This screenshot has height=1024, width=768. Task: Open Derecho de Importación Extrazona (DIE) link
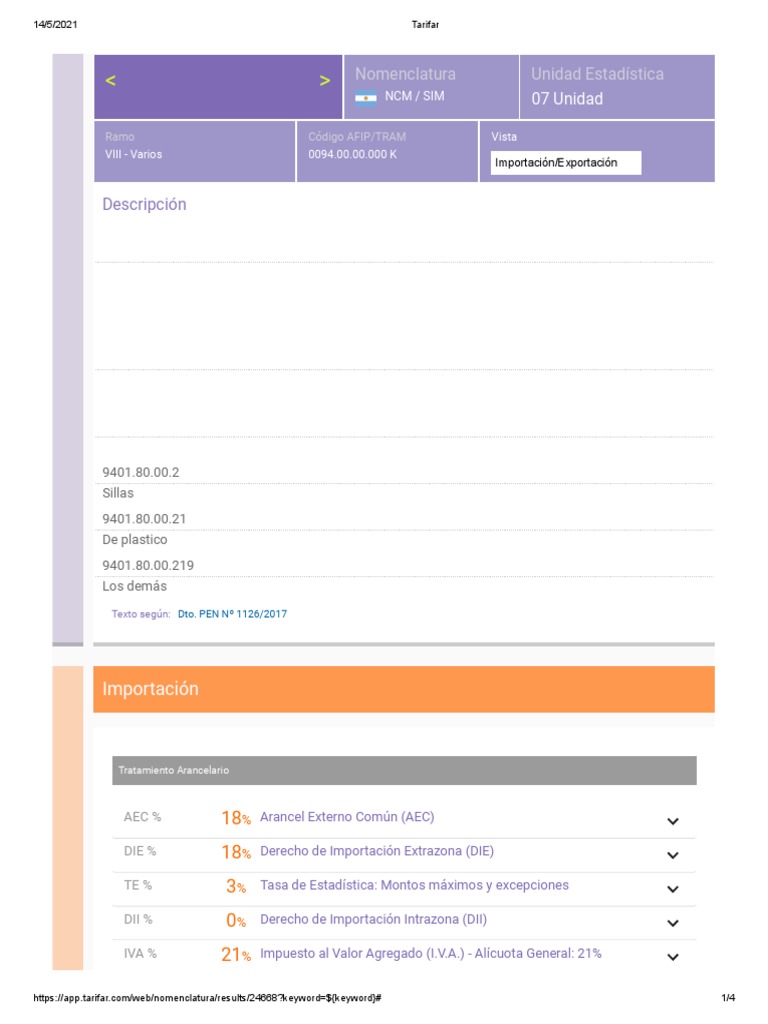pos(376,851)
